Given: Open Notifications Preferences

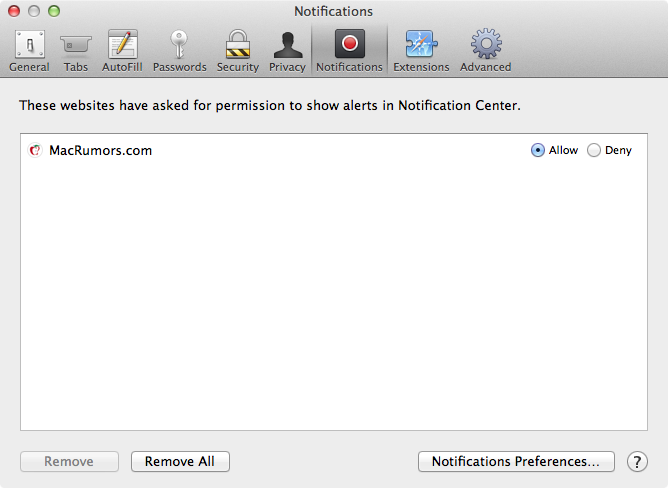Looking at the screenshot, I should click(x=516, y=462).
